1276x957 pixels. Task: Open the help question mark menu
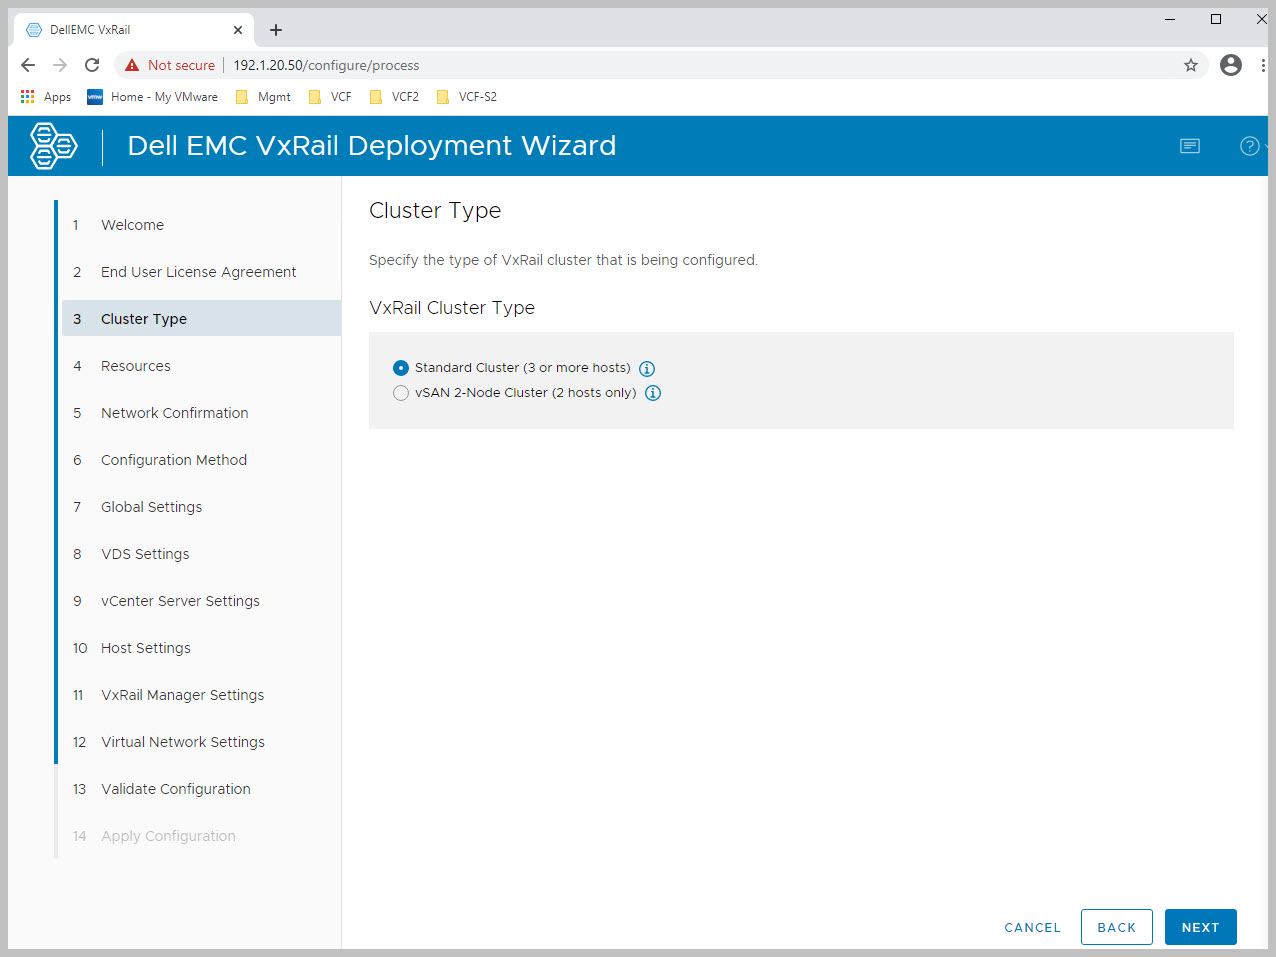point(1249,146)
